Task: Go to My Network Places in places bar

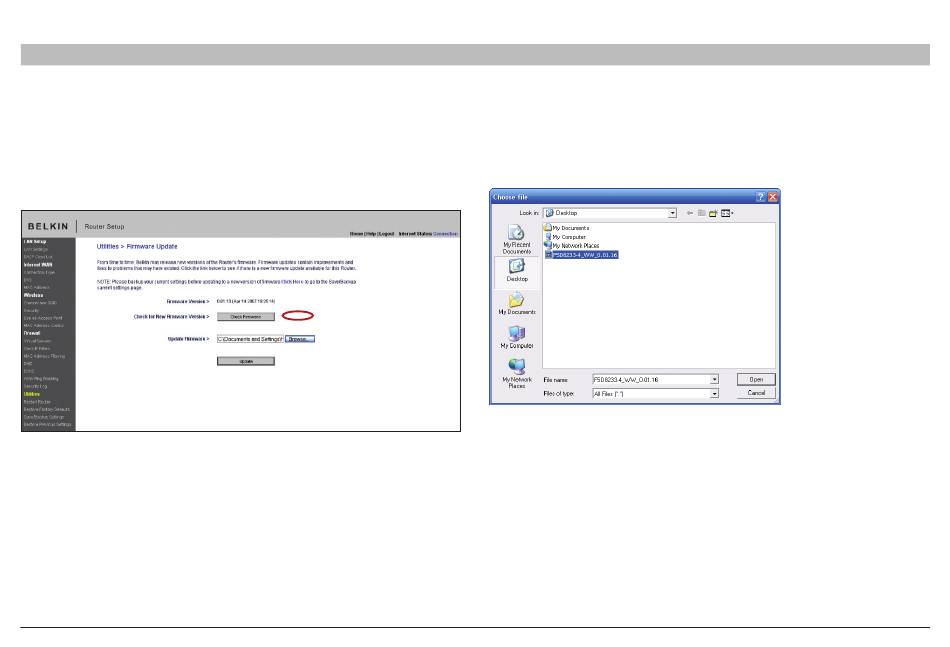Action: pos(516,373)
